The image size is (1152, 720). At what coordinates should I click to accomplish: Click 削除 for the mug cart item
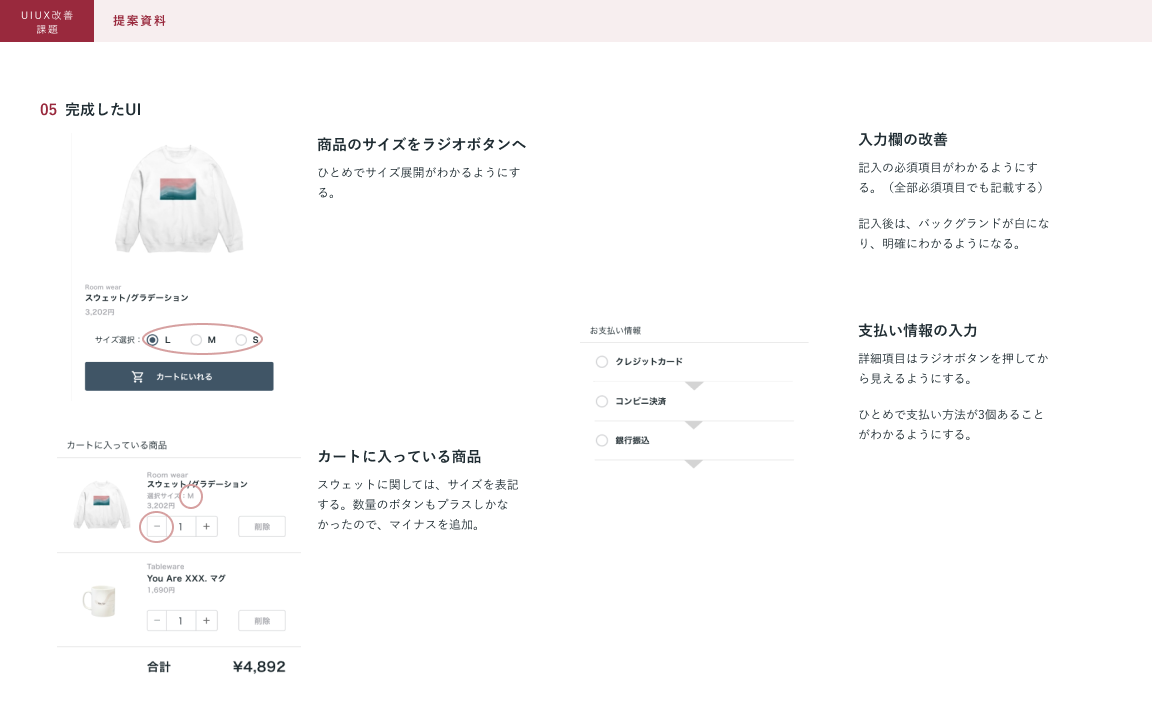point(262,620)
